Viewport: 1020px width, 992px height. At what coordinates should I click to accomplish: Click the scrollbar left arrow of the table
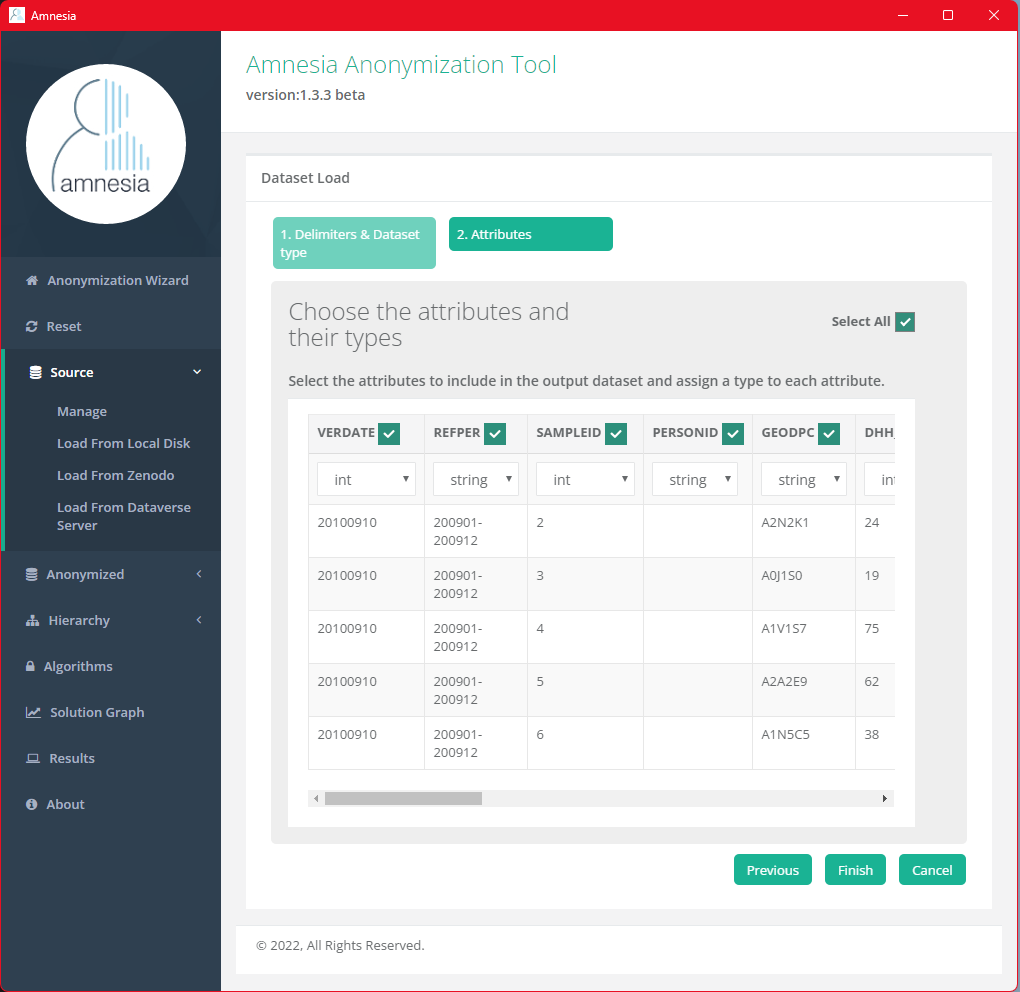317,799
